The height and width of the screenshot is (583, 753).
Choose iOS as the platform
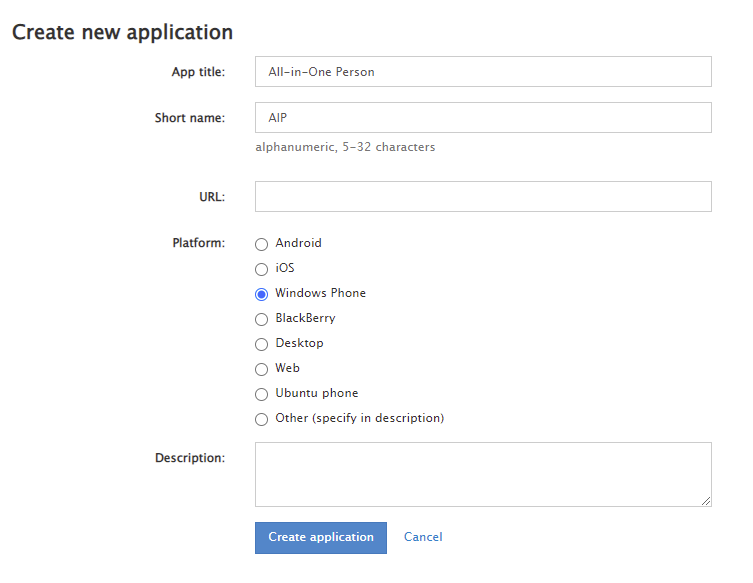tap(262, 269)
